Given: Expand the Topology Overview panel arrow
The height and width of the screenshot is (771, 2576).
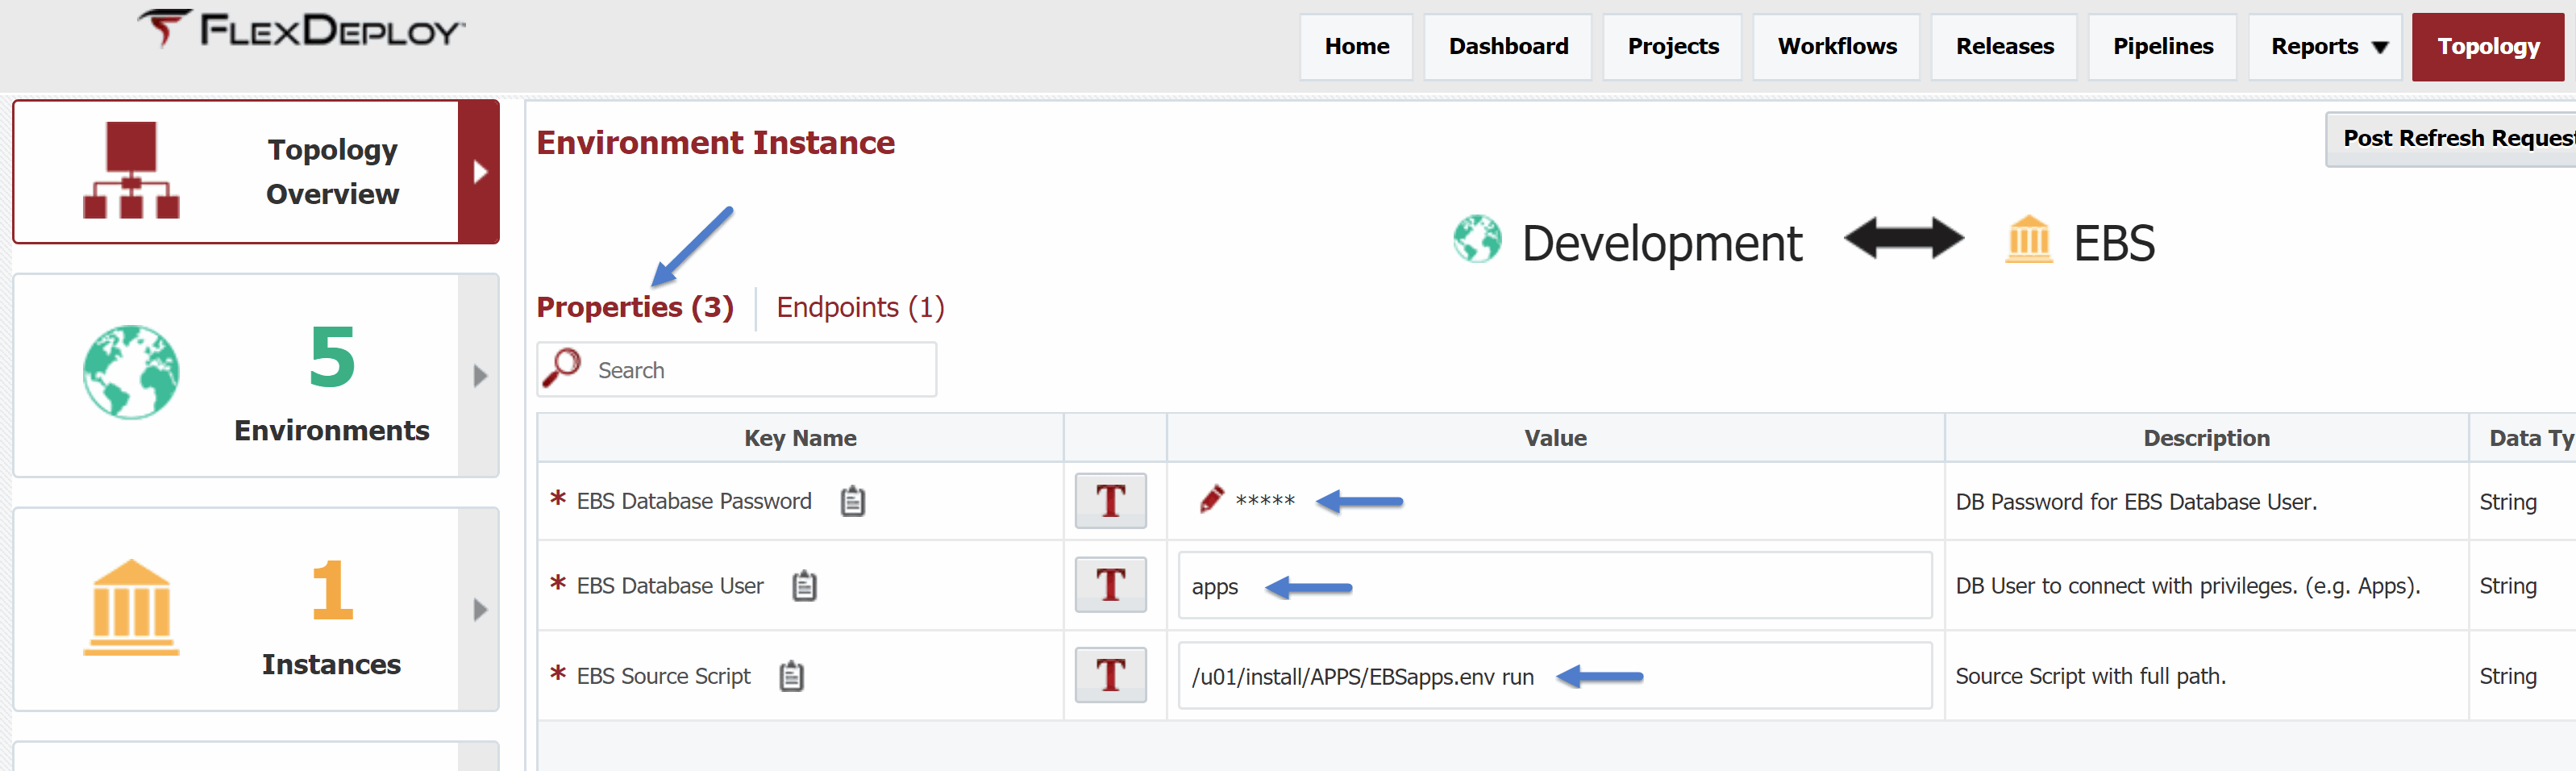Looking at the screenshot, I should (x=479, y=172).
